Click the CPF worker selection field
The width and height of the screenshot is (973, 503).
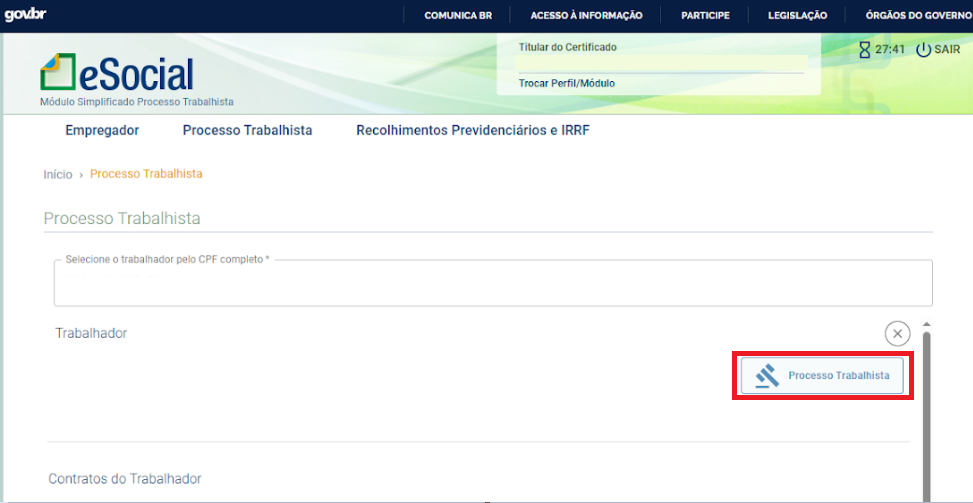tap(493, 283)
